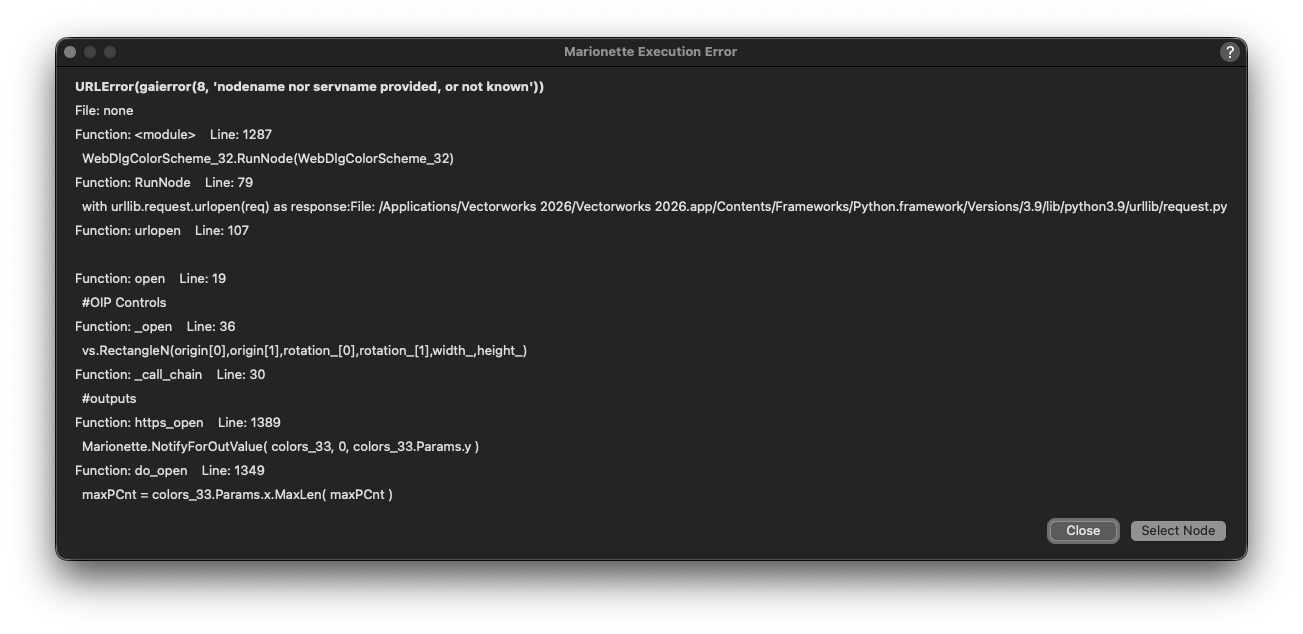This screenshot has height=634, width=1303.
Task: Click the 'Function: RunNode Line: 79' text
Action: [164, 183]
